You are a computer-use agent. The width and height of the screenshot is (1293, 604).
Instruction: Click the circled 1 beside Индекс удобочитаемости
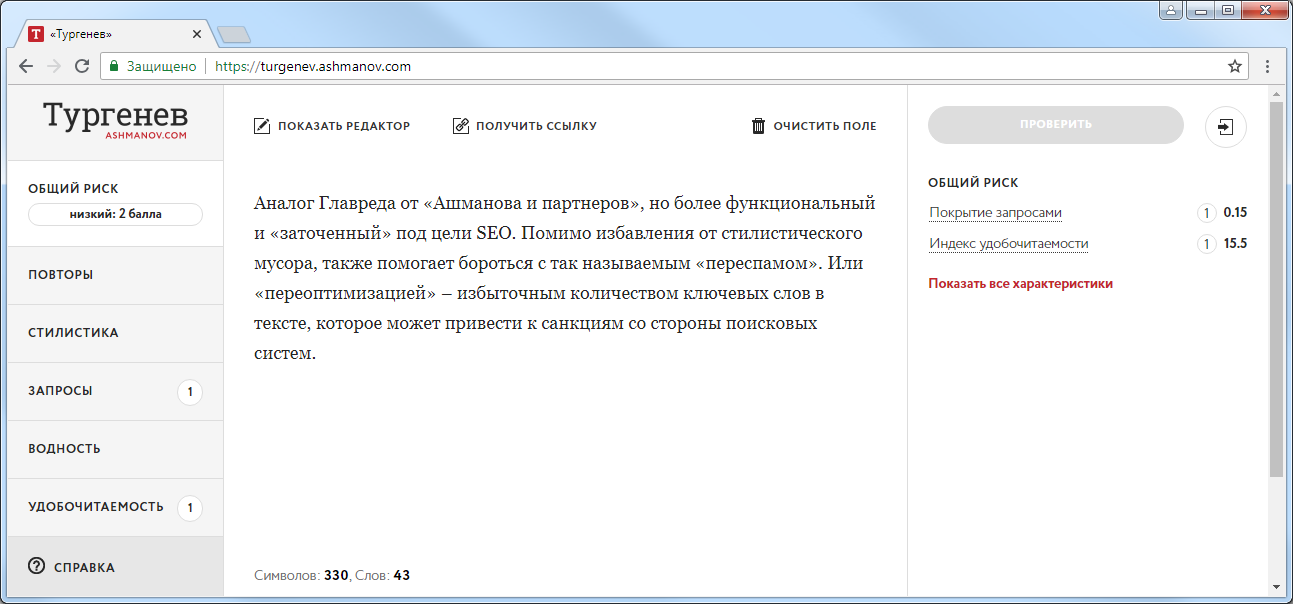coord(1206,244)
